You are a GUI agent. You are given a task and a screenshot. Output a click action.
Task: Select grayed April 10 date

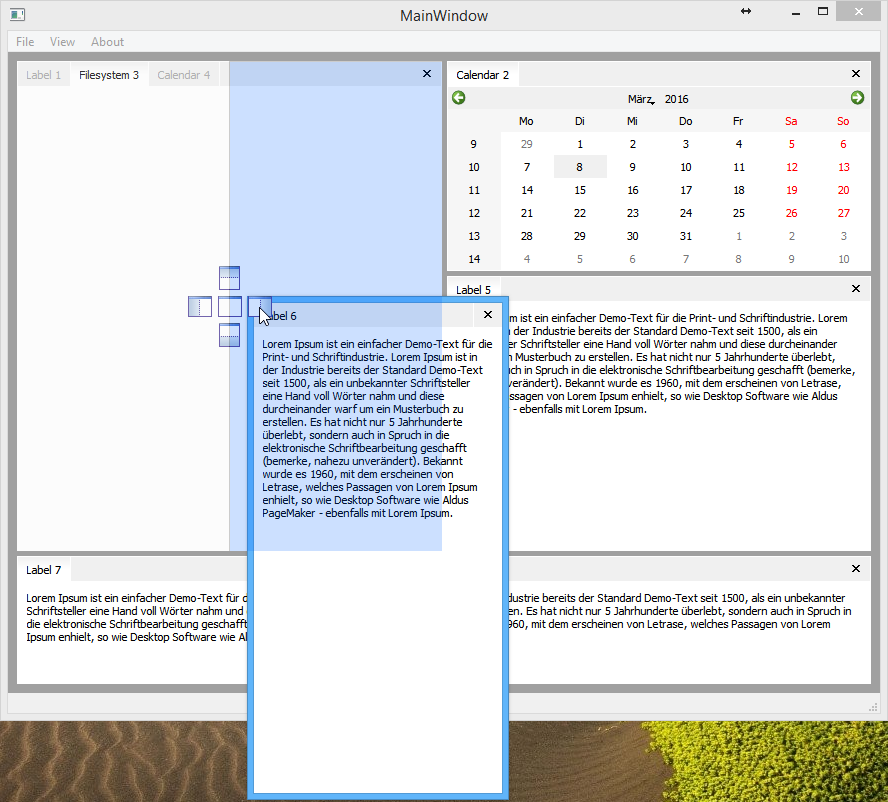pyautogui.click(x=844, y=259)
